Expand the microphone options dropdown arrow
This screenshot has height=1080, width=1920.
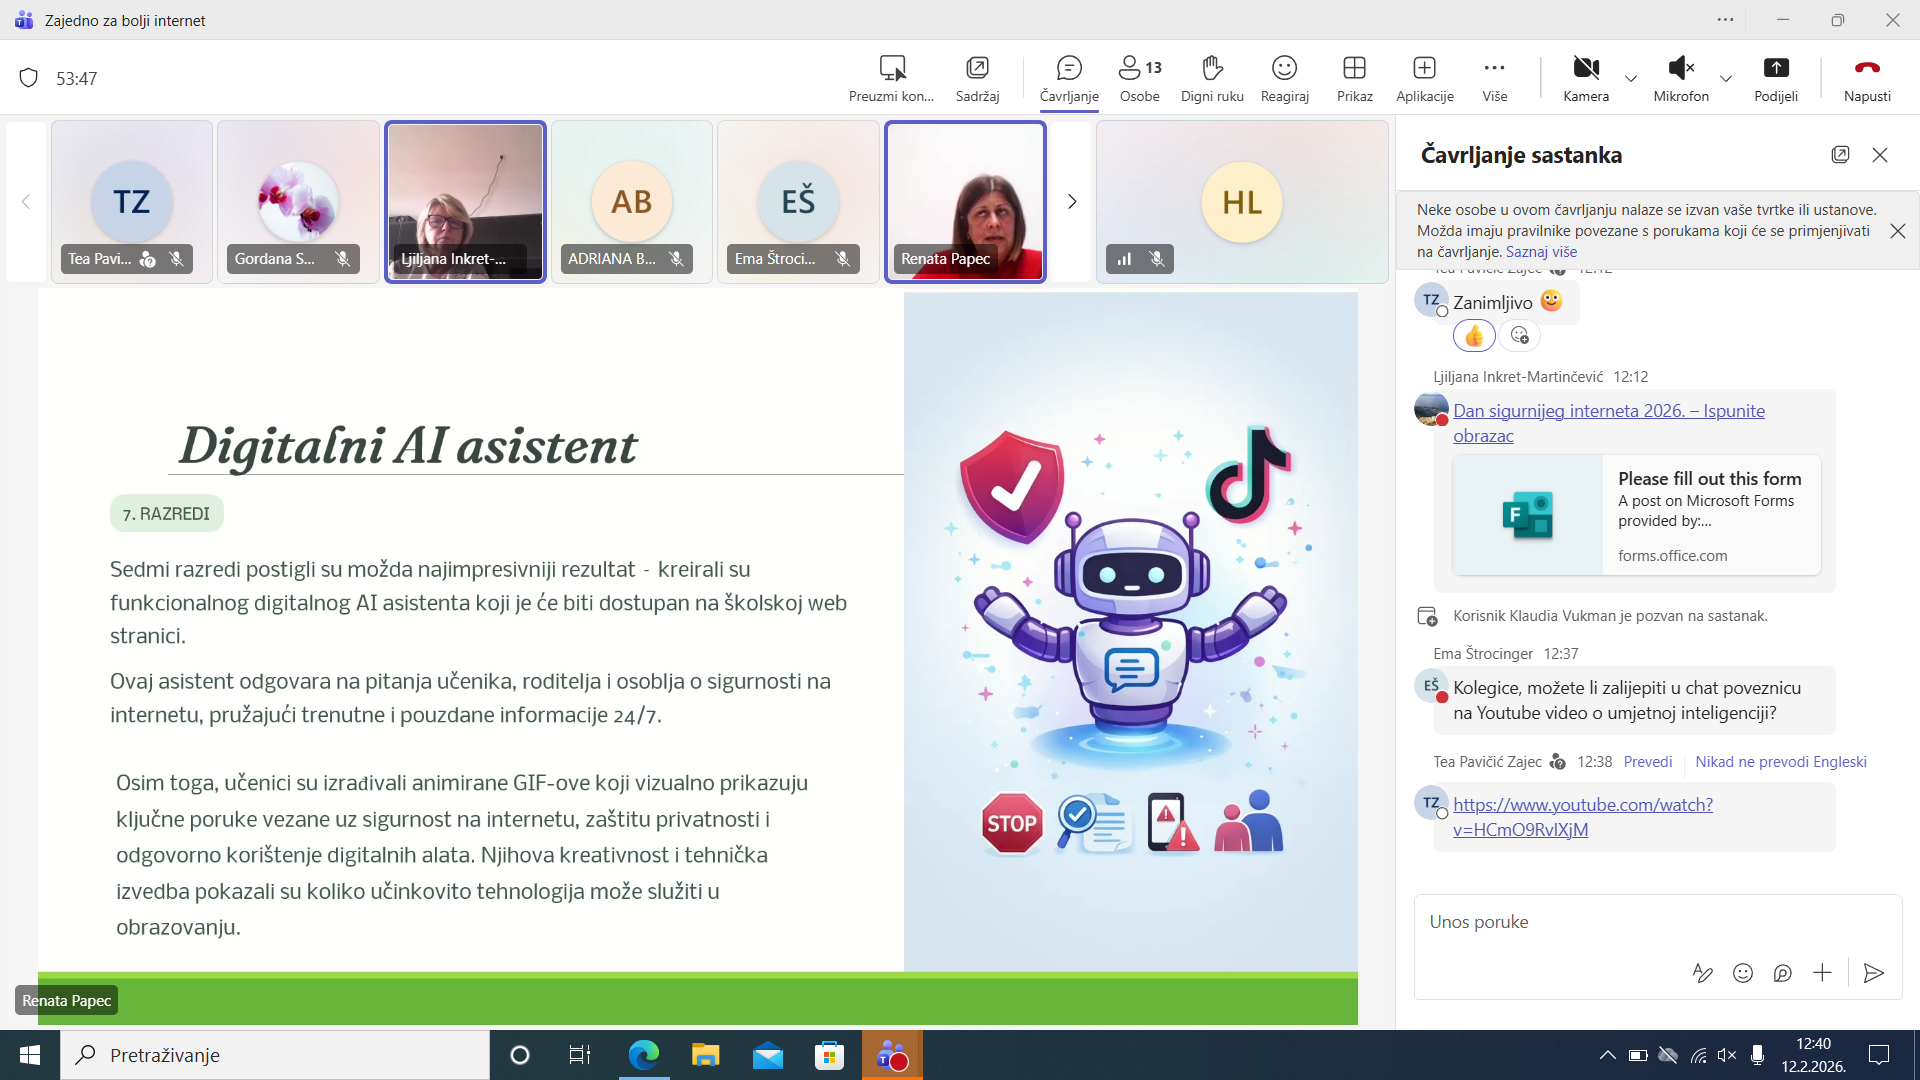[1726, 78]
